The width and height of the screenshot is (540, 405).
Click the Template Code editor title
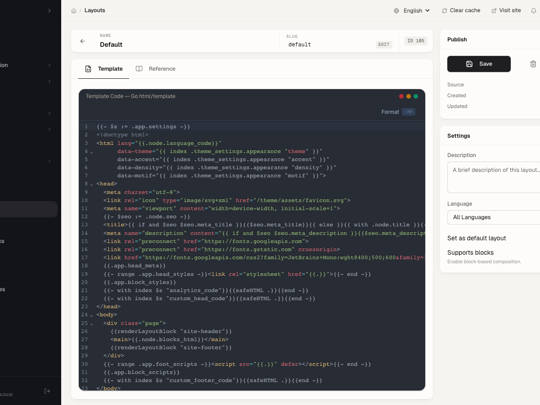pyautogui.click(x=131, y=96)
